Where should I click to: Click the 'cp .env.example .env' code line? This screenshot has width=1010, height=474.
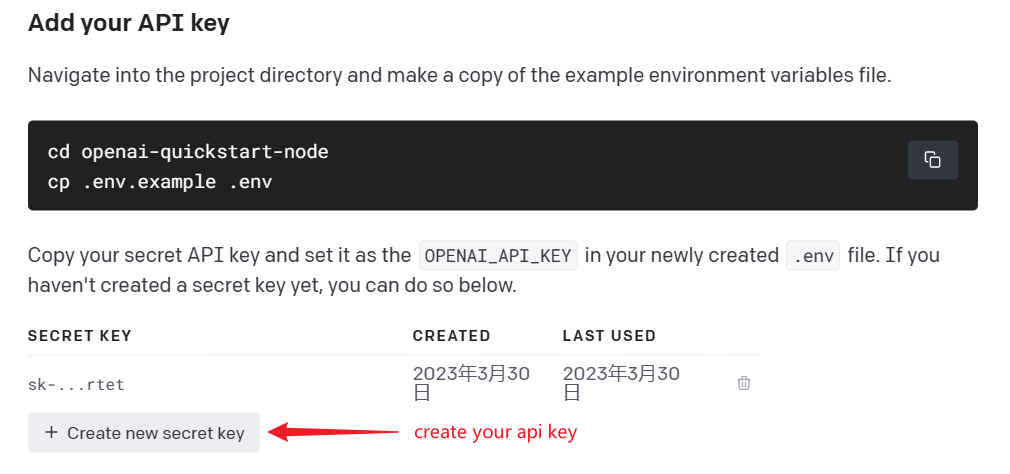[160, 182]
